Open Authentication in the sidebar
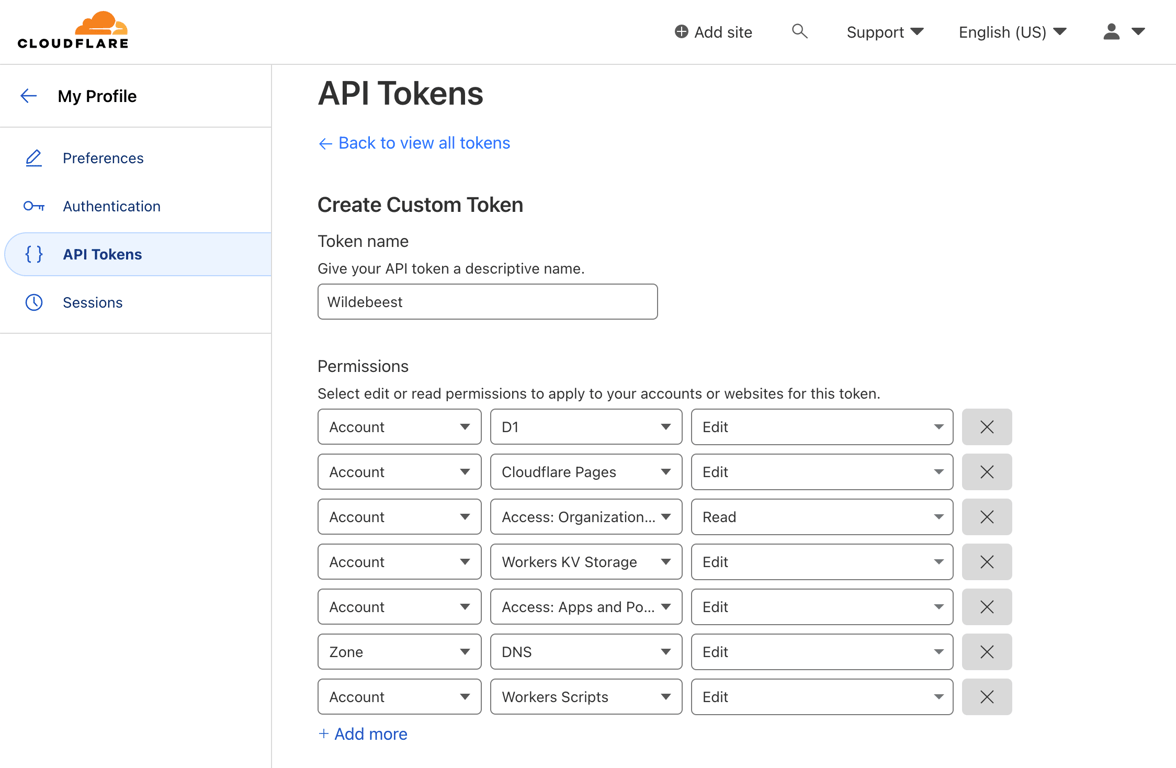The width and height of the screenshot is (1176, 768). click(111, 206)
